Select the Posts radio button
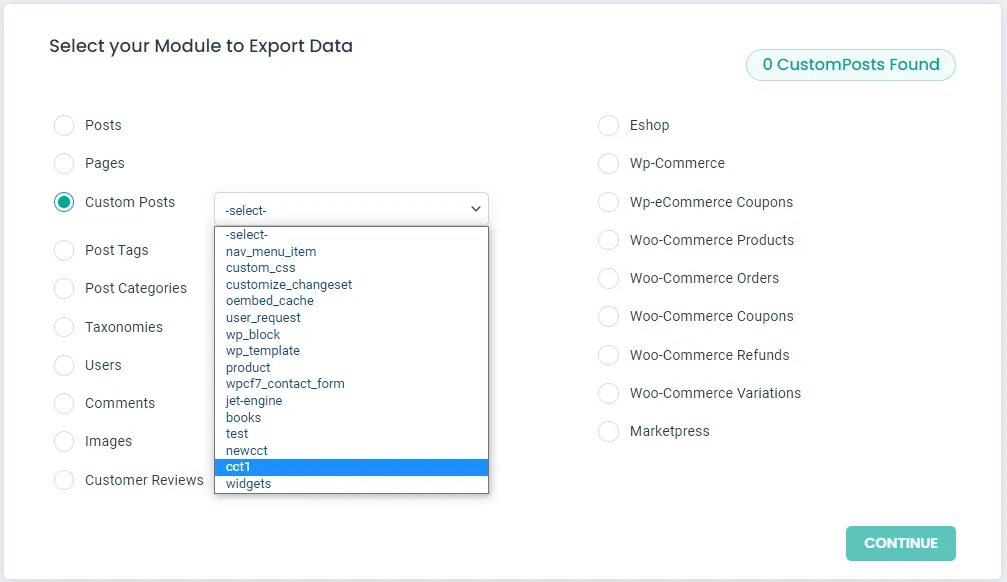Viewport: 1007px width, 582px height. (x=64, y=125)
